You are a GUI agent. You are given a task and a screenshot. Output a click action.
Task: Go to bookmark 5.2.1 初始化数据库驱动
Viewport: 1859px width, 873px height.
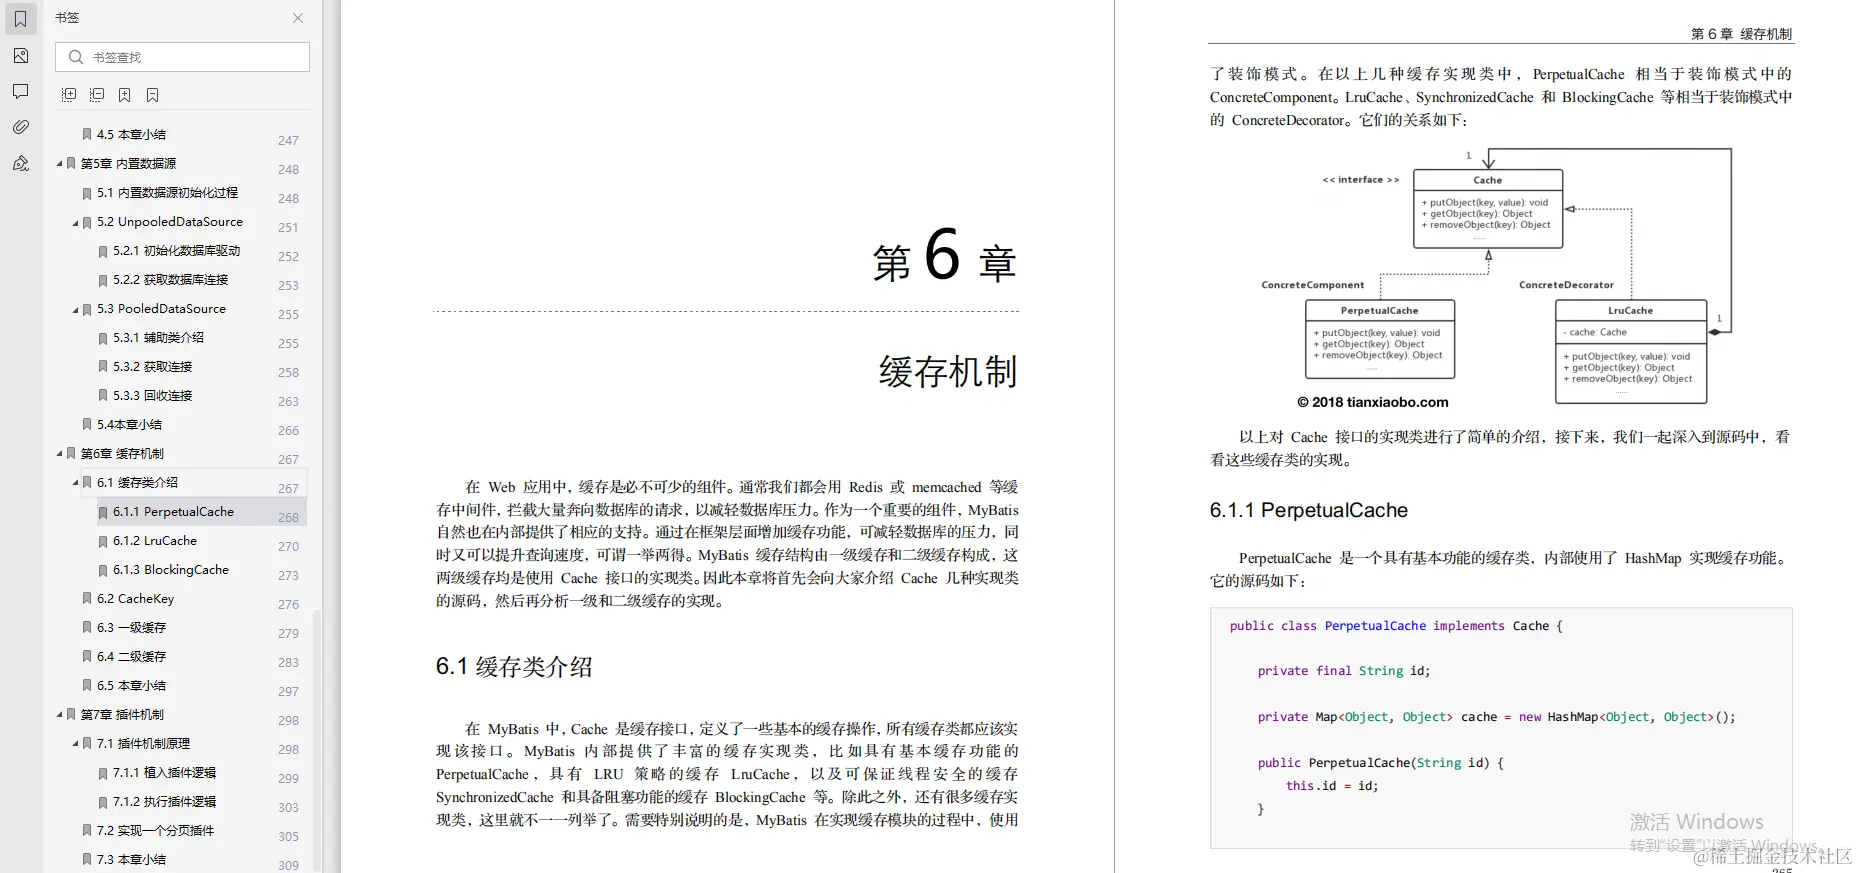(176, 250)
